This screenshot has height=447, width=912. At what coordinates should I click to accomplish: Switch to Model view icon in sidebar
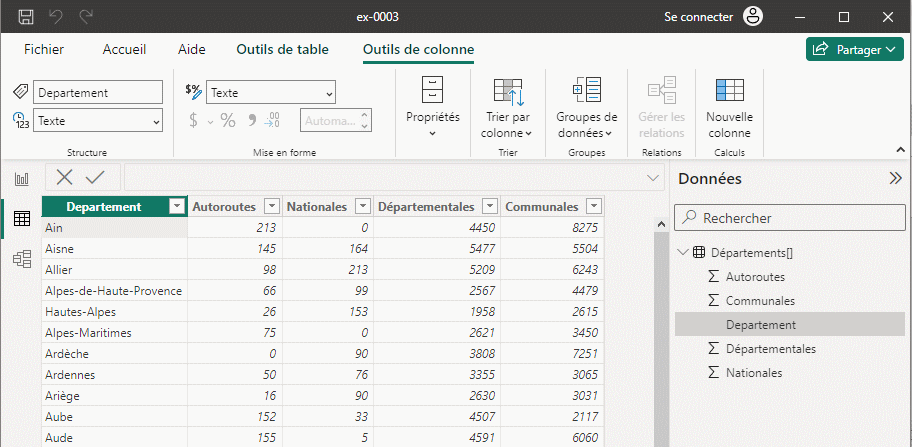pyautogui.click(x=21, y=259)
